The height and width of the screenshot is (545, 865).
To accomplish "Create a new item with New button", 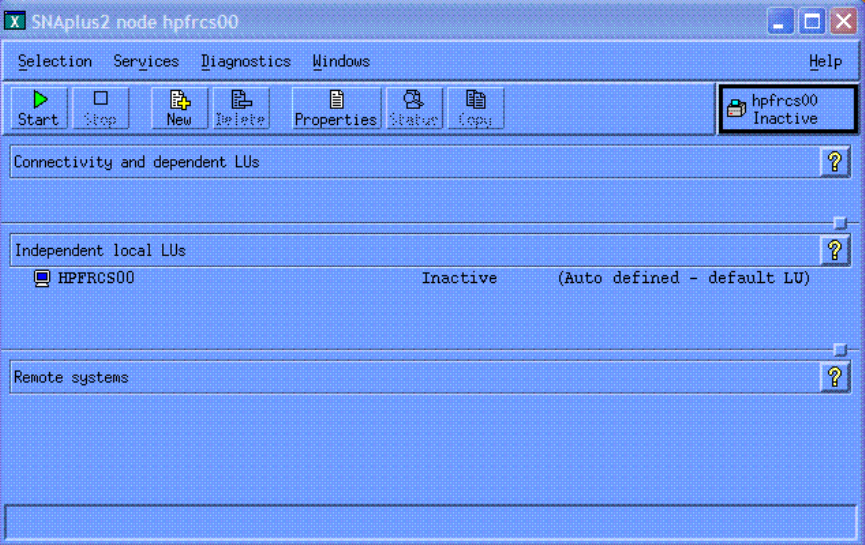I will [179, 108].
